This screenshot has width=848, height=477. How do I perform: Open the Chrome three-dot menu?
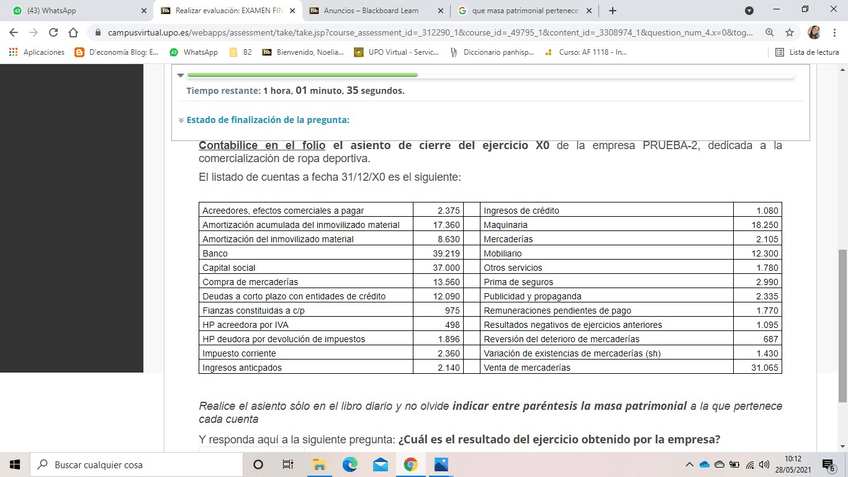(835, 32)
